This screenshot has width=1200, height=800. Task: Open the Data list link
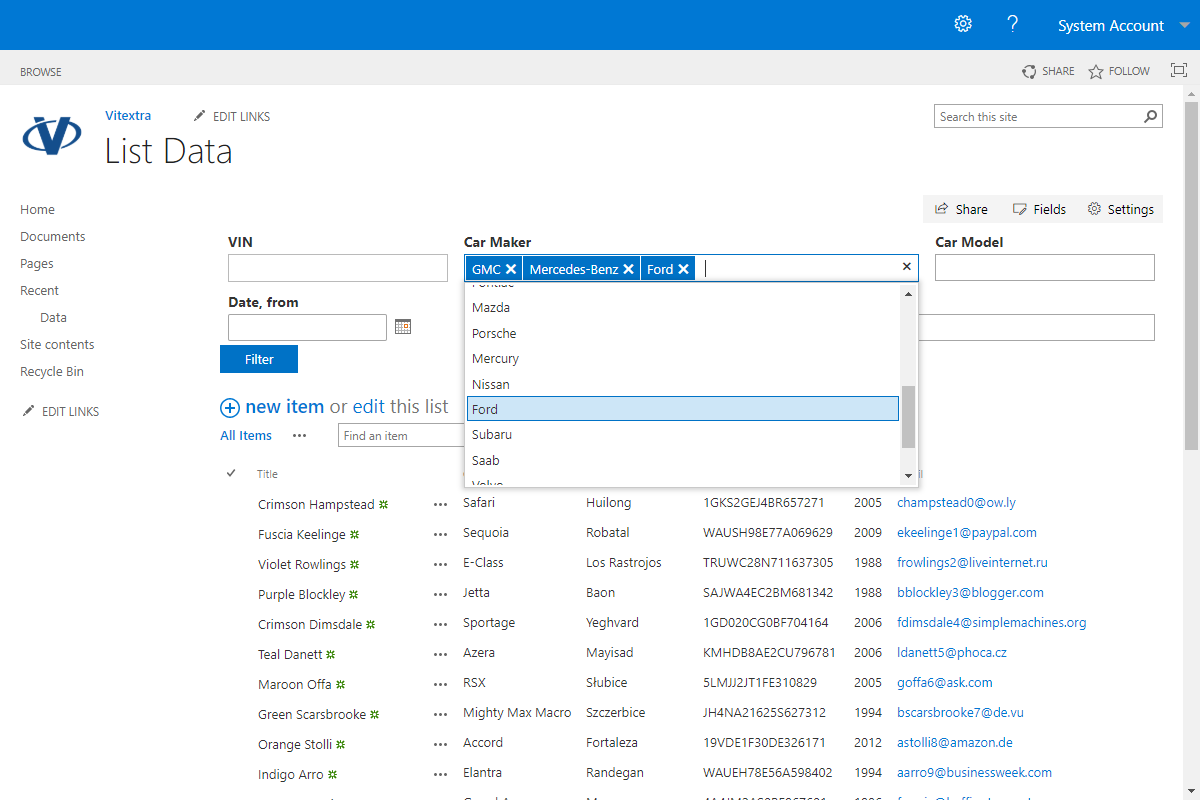54,318
